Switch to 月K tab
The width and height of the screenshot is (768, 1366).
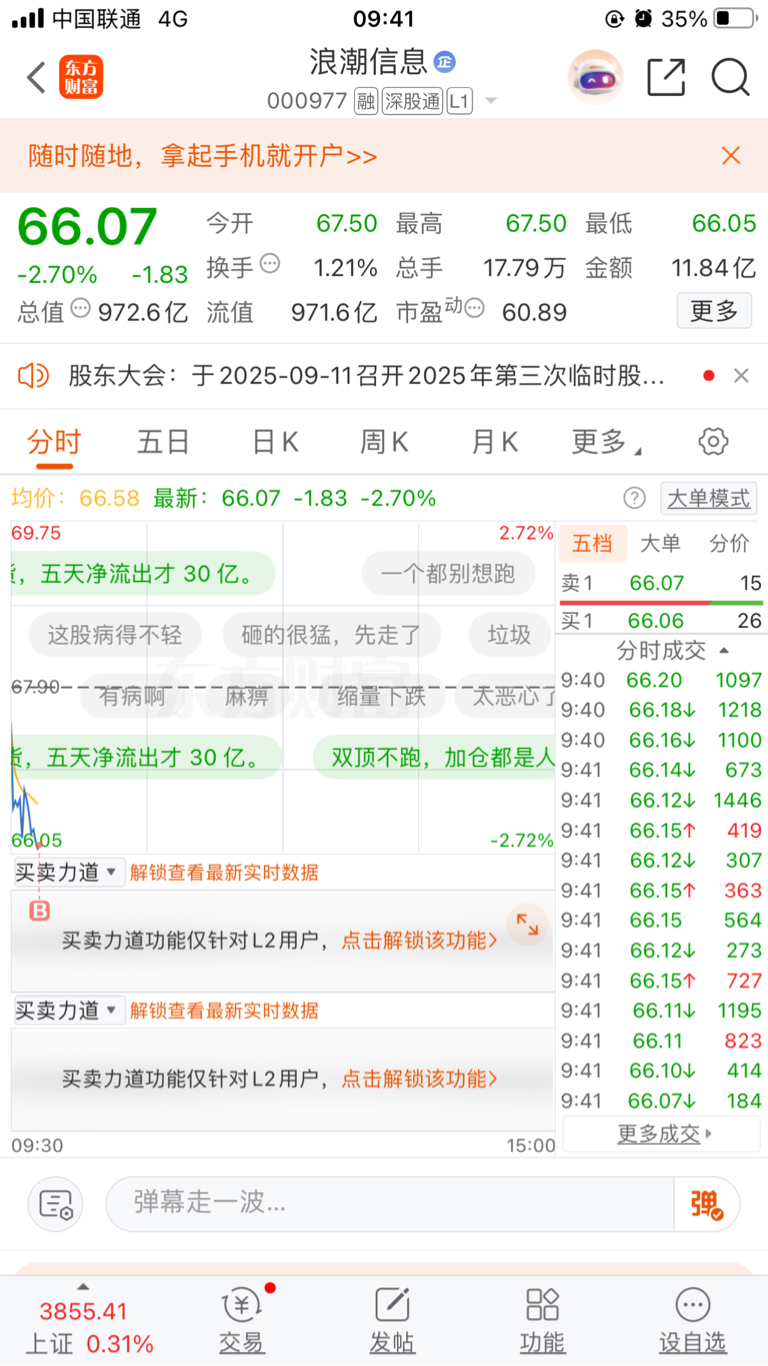pos(495,441)
